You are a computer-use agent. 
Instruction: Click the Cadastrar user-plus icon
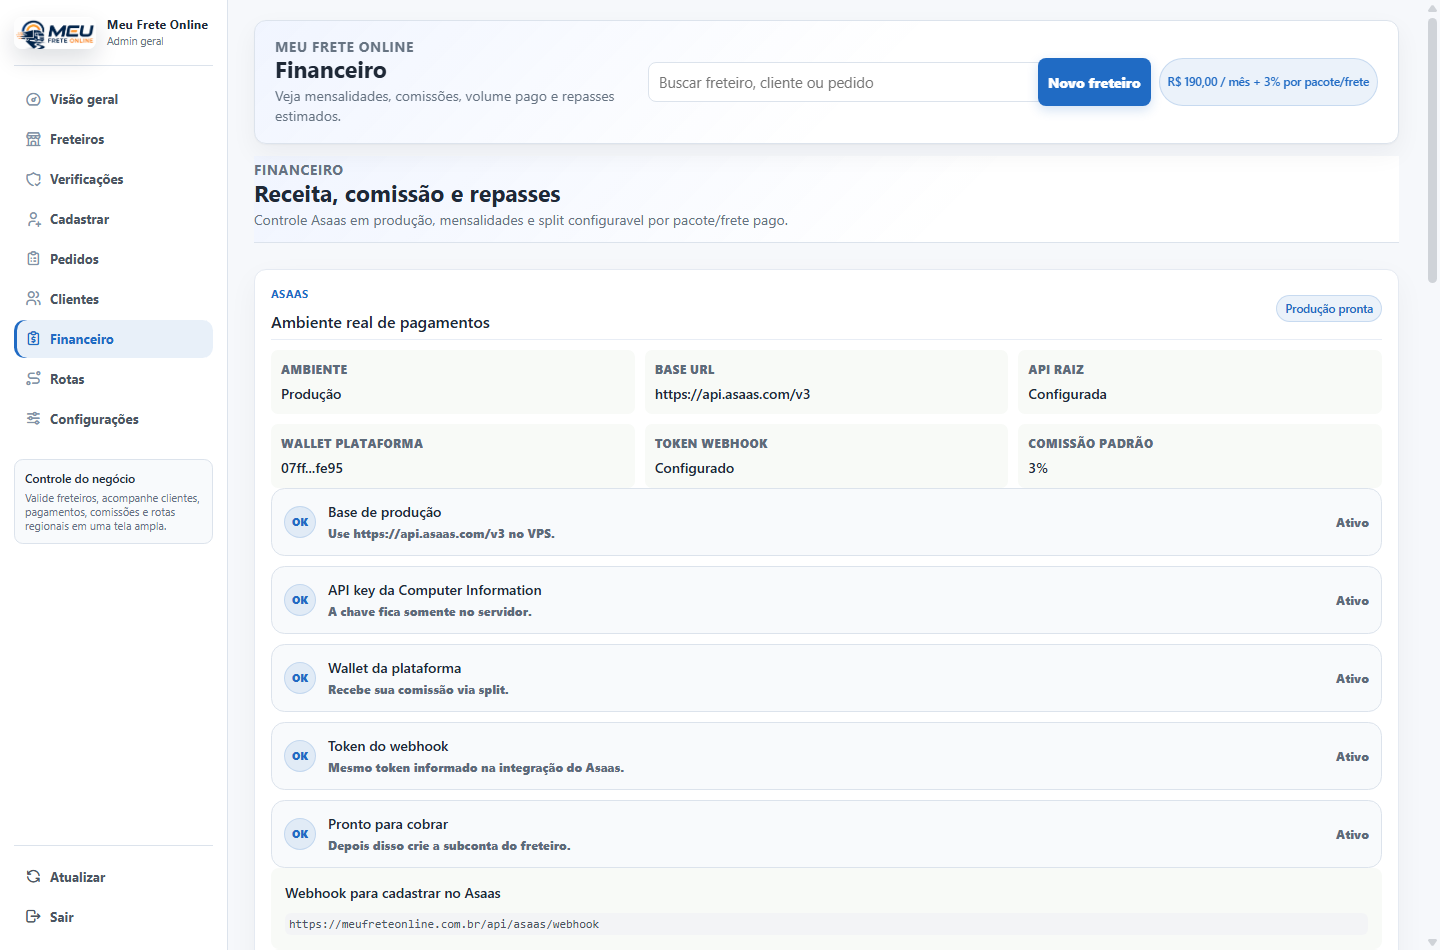[33, 219]
